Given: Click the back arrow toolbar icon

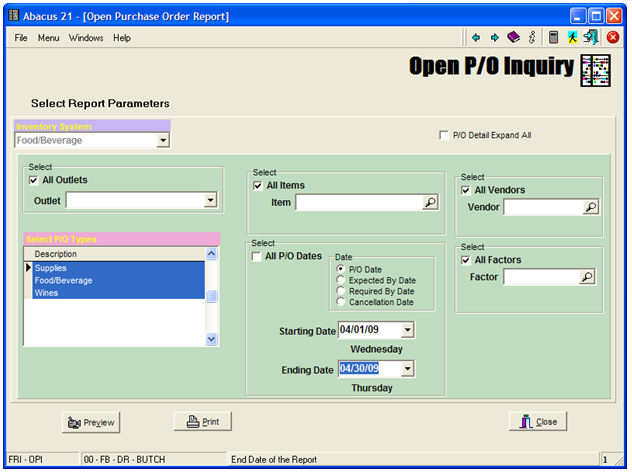Looking at the screenshot, I should point(476,37).
